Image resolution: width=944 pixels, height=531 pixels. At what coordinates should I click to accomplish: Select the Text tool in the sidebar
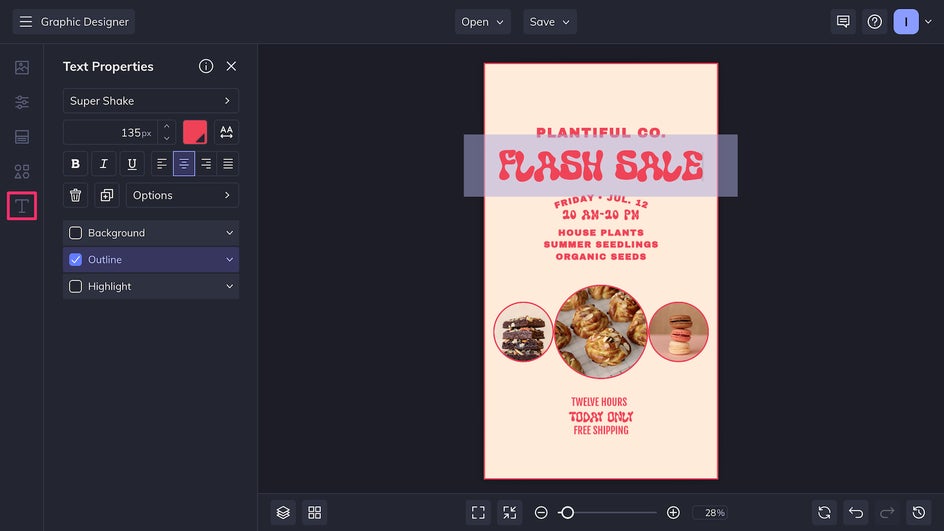point(22,206)
